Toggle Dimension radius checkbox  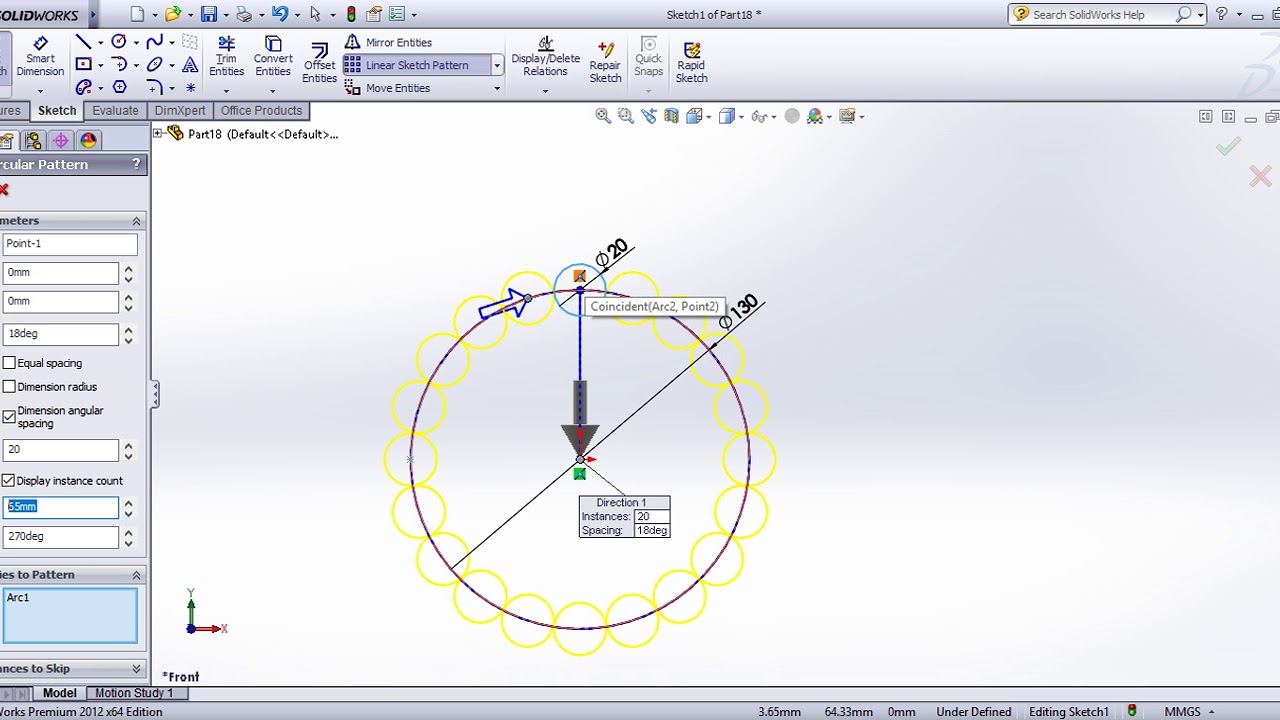coord(9,387)
